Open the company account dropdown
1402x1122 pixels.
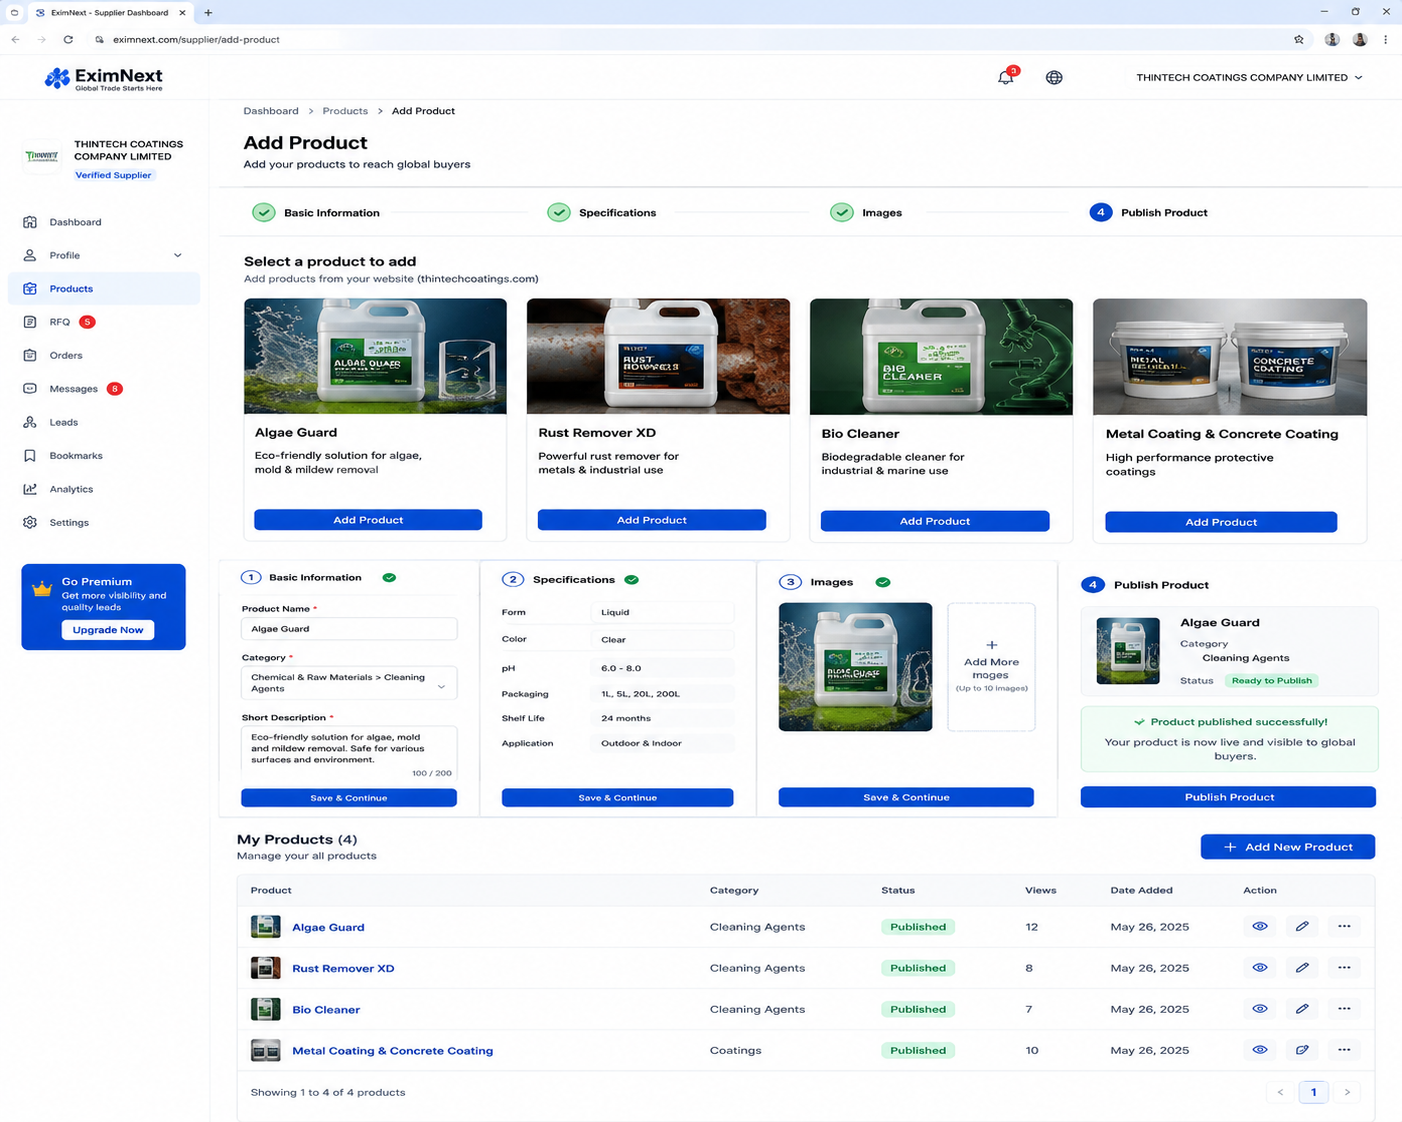point(1249,77)
